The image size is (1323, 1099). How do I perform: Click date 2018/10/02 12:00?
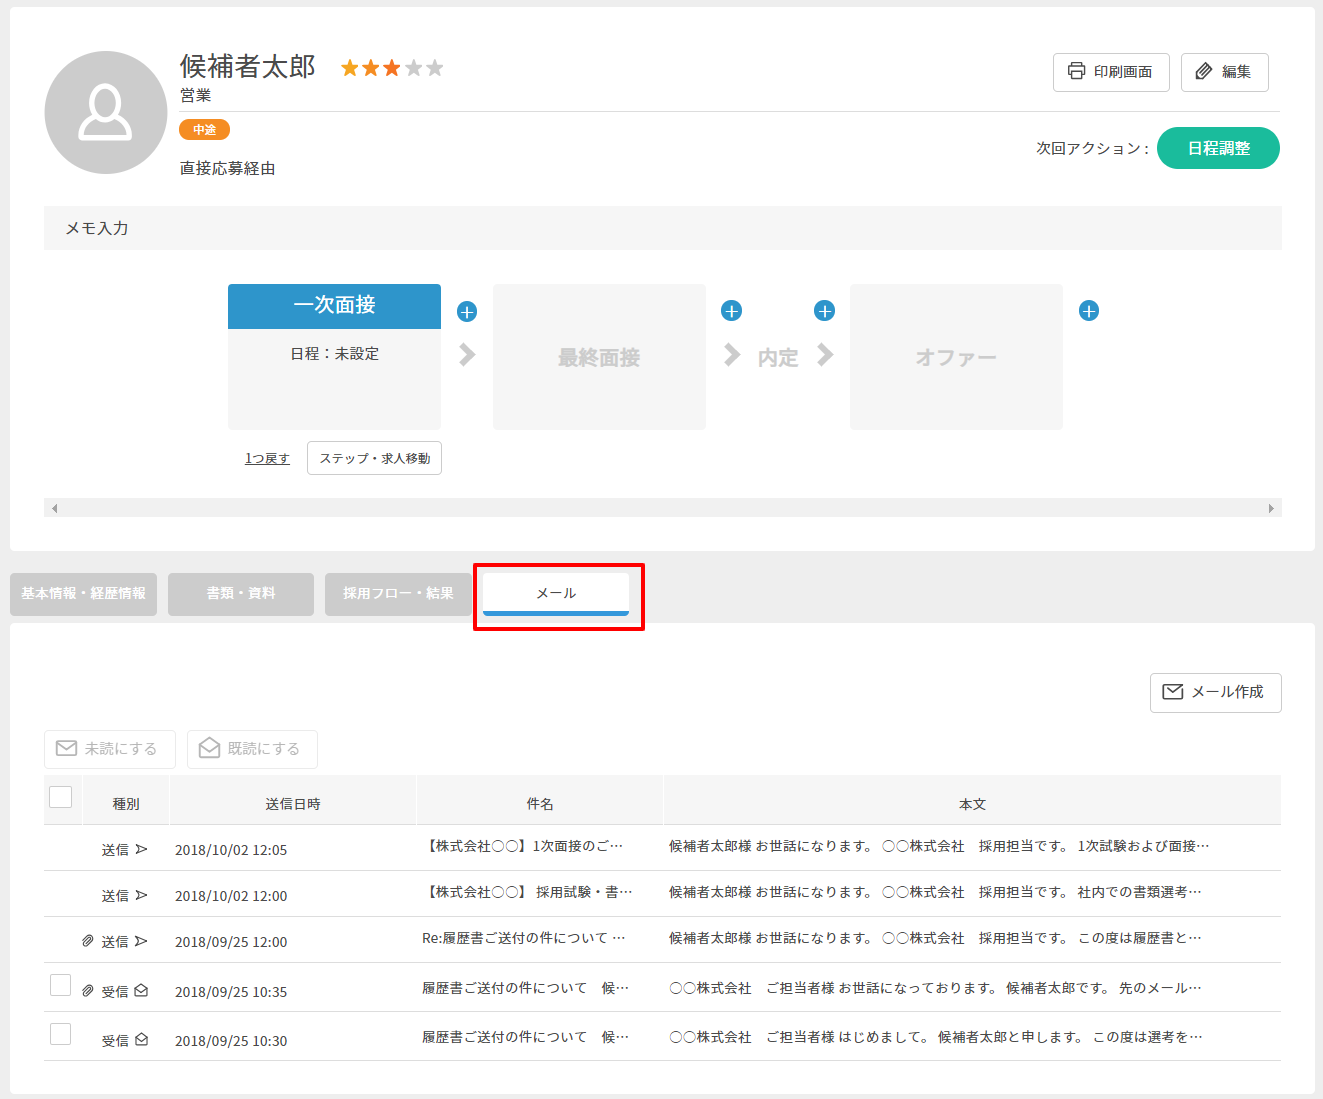coord(231,896)
